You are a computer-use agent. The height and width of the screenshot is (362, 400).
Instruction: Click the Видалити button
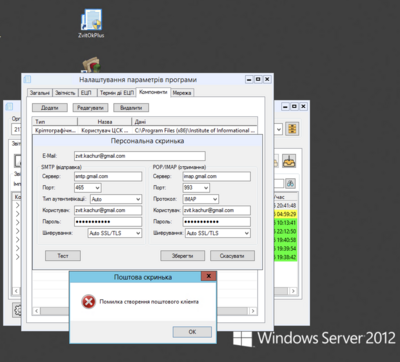pos(131,108)
